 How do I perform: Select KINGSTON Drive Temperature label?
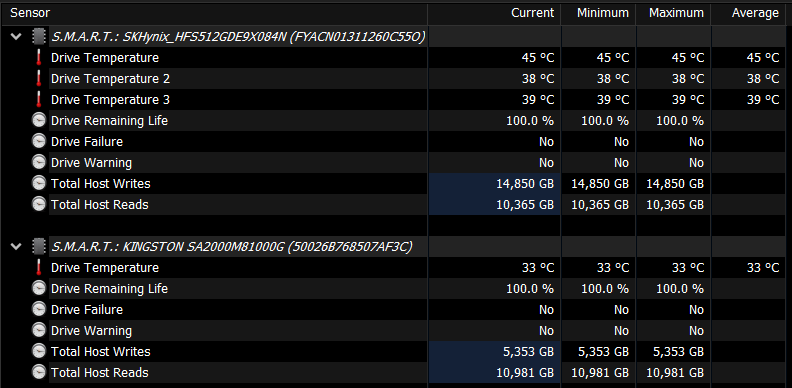tap(105, 267)
